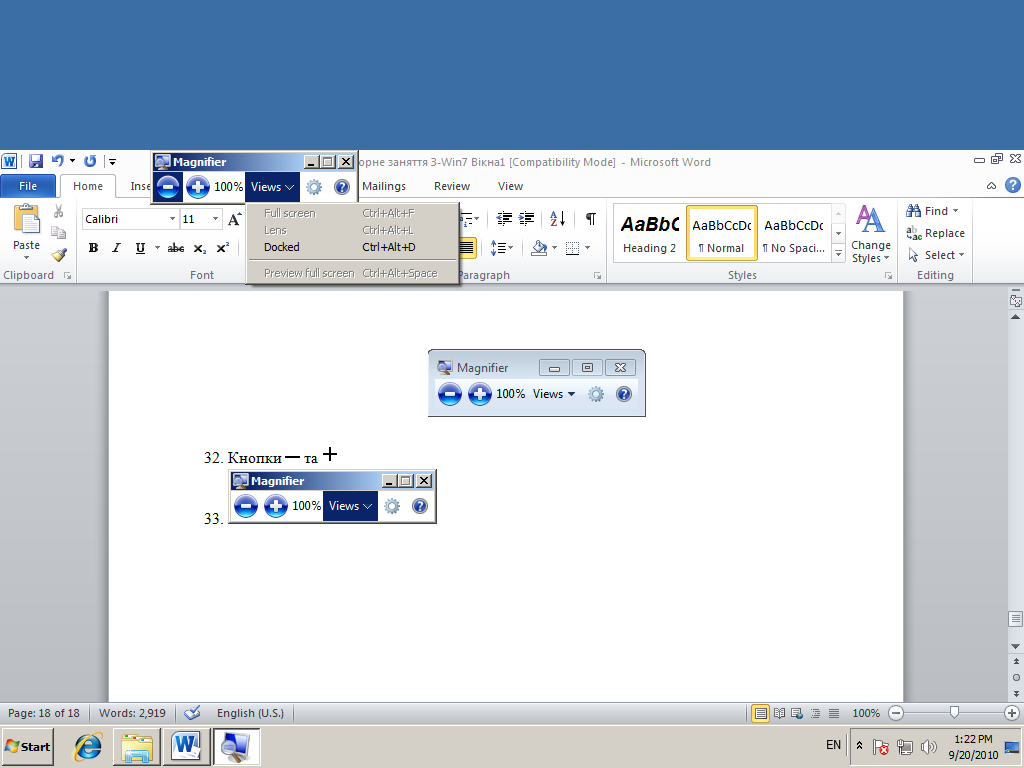
Task: Click the zoom slider handle
Action: click(954, 712)
